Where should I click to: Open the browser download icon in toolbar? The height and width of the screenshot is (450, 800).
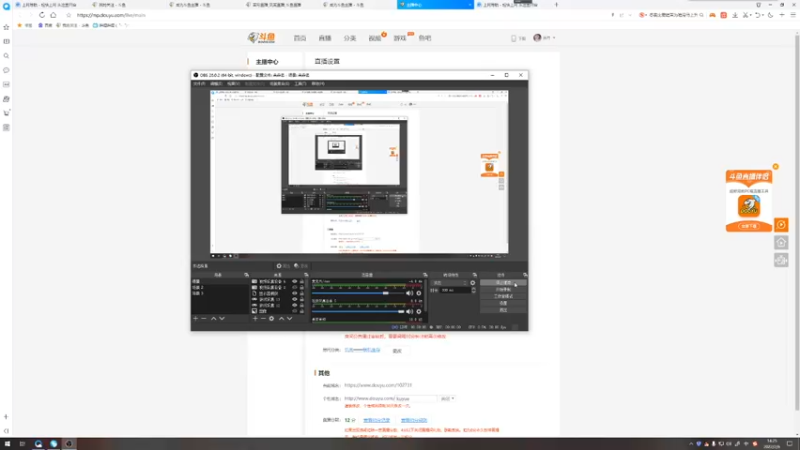coord(735,15)
